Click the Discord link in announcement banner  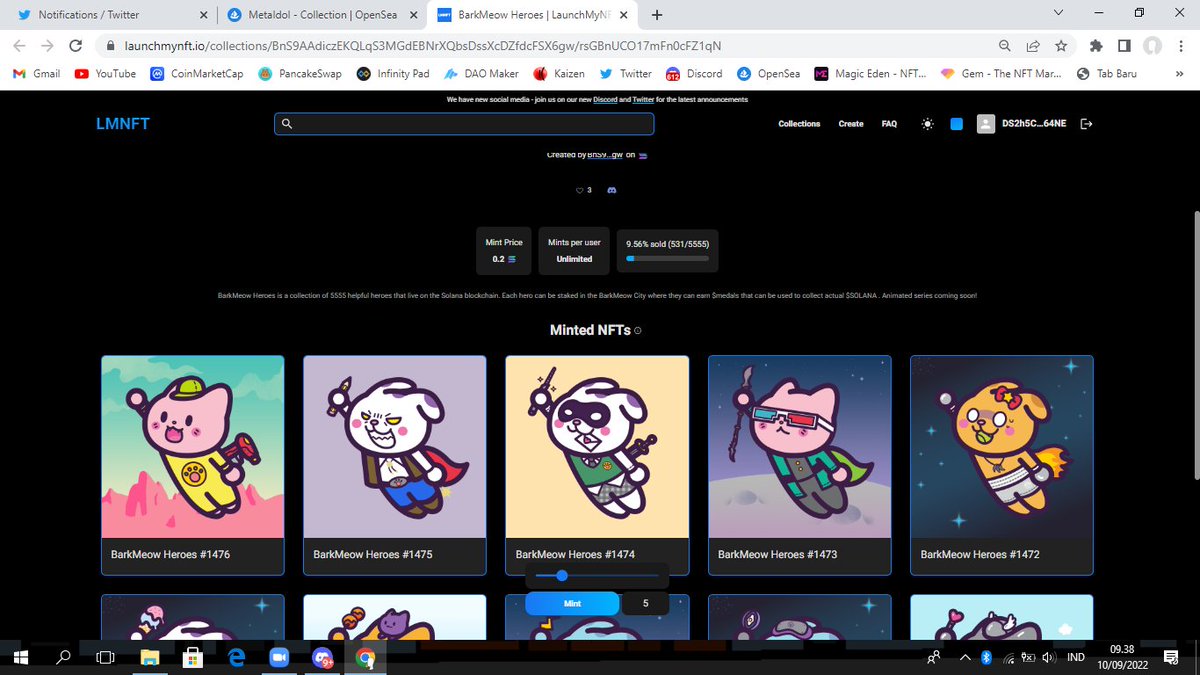click(x=605, y=100)
